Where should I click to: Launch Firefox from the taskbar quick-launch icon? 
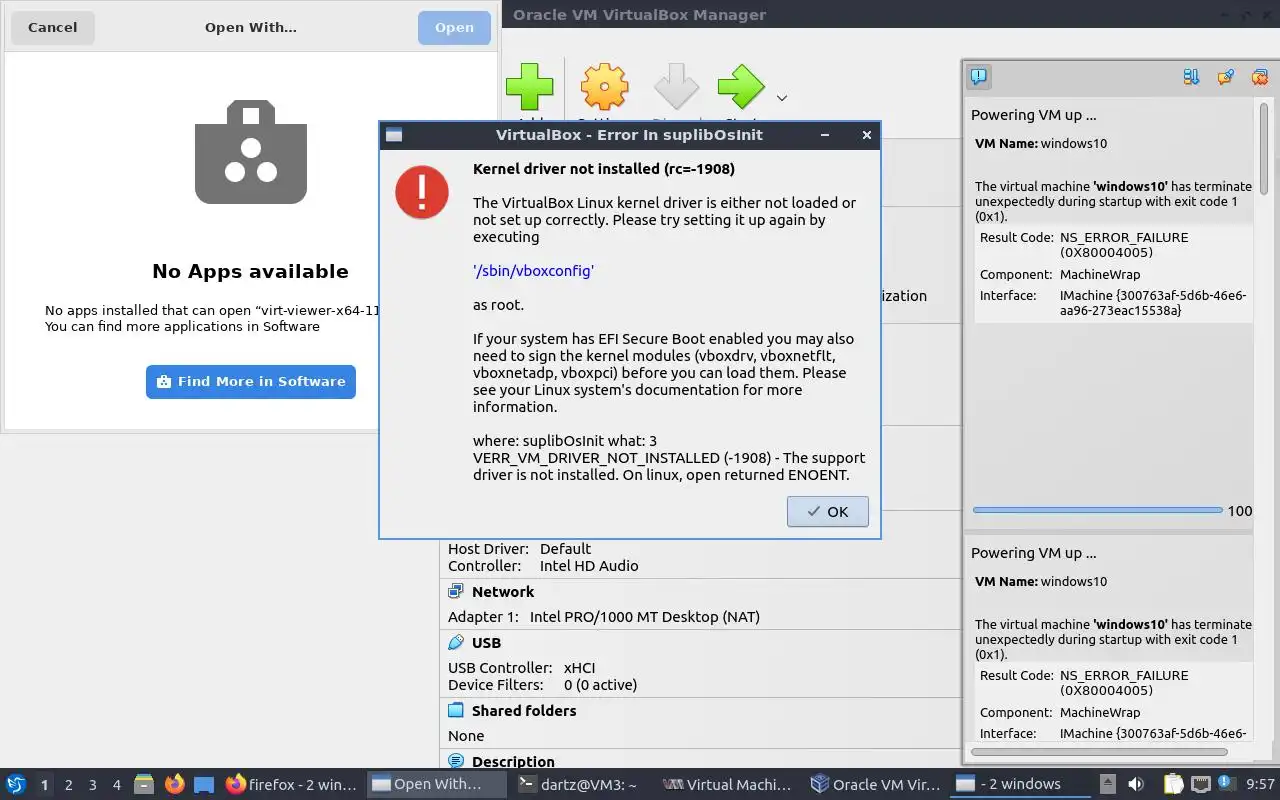tap(175, 784)
